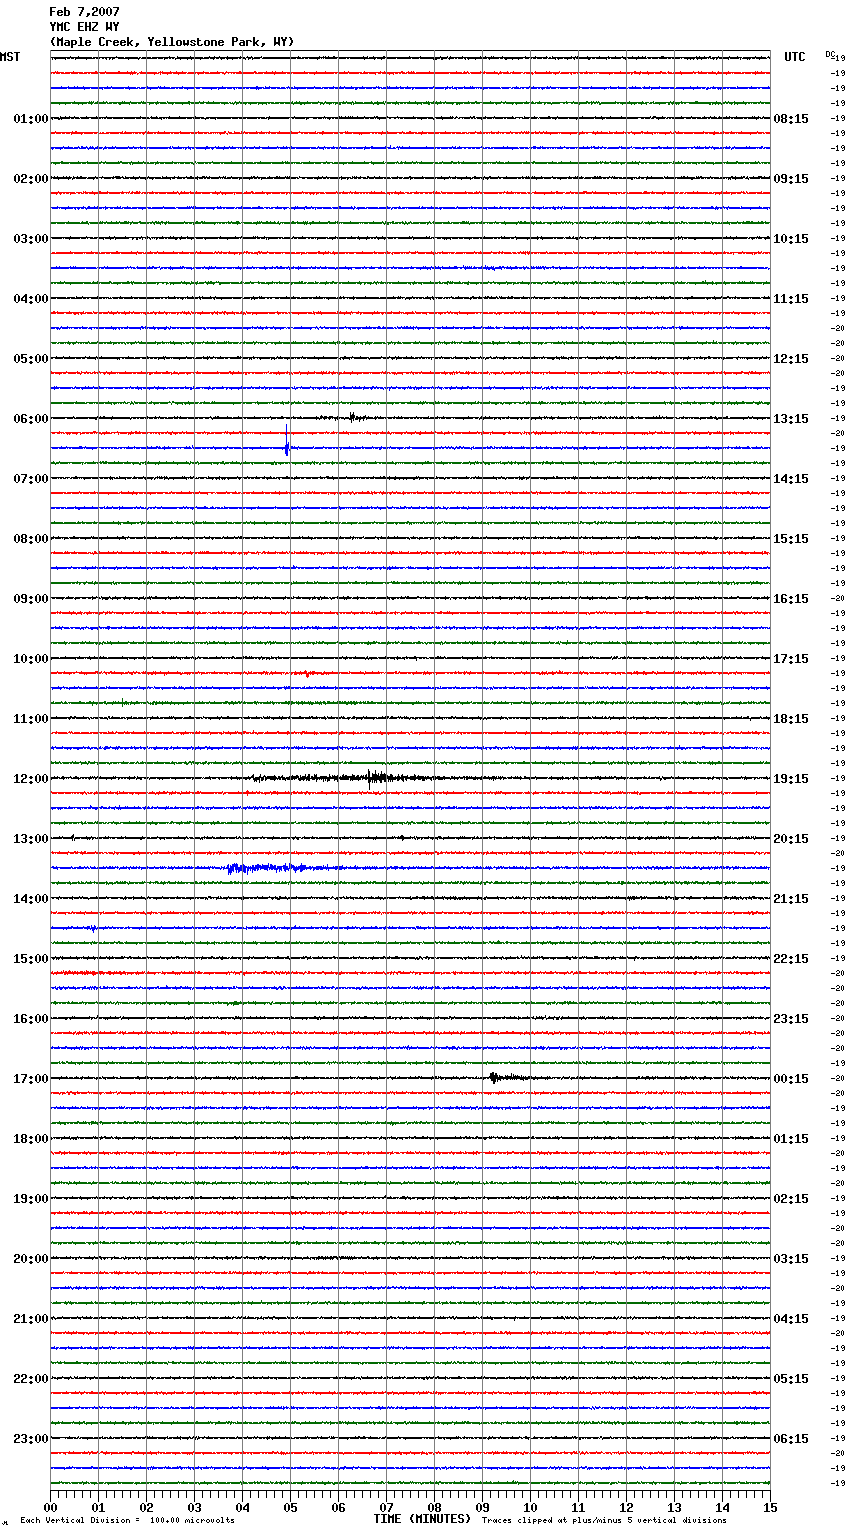Screen dimensions: 850x1534
Task: Click the 15:15 UTC time label
Action: 791,539
